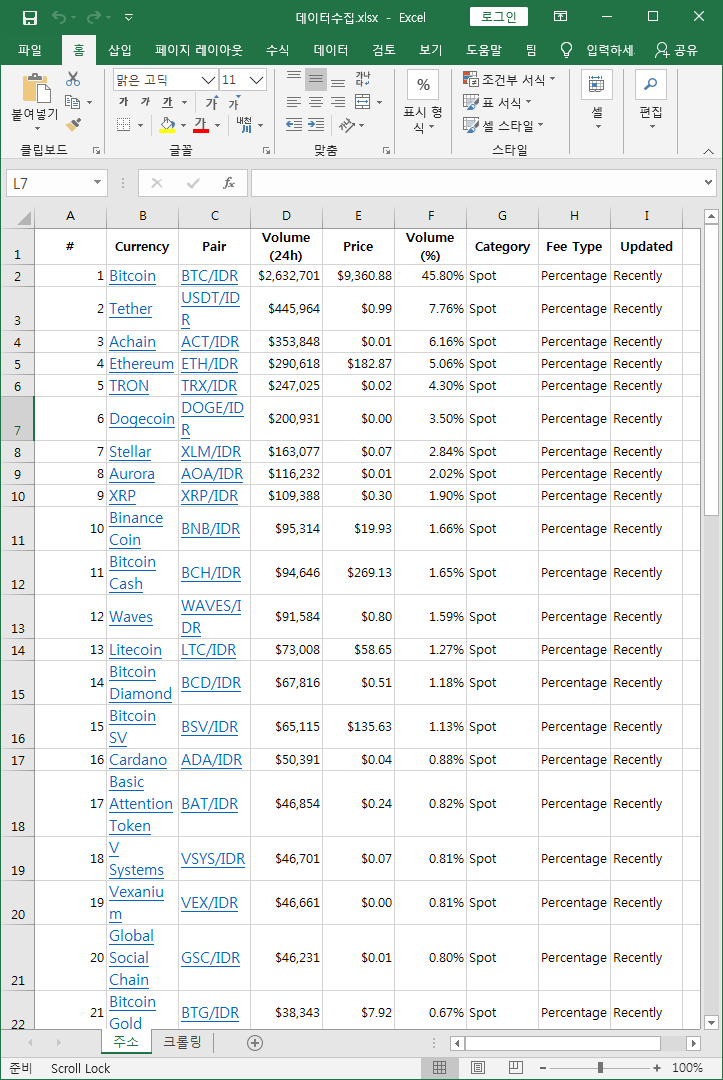
Task: Expand the font size dropdown showing 11
Action: [x=256, y=80]
